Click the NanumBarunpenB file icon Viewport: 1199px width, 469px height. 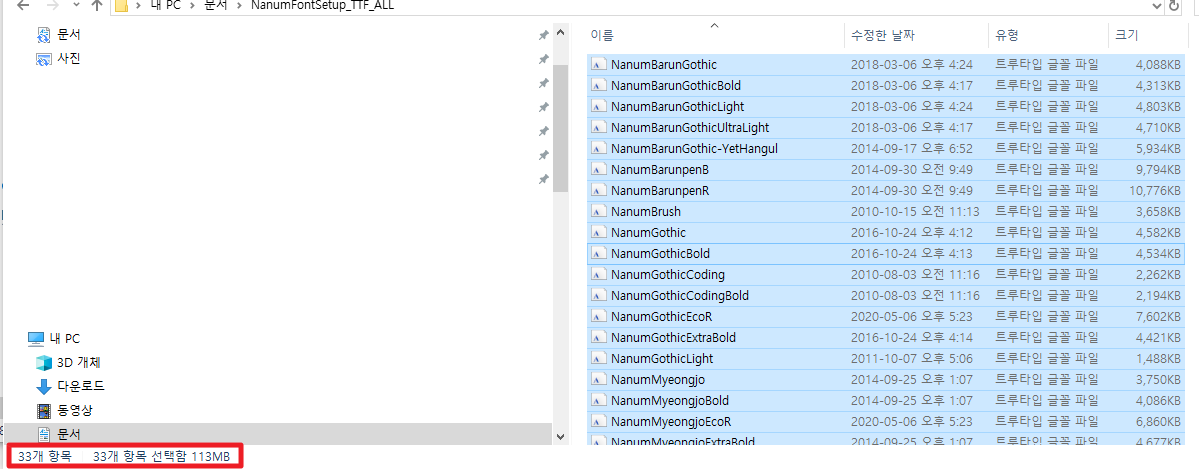(600, 170)
